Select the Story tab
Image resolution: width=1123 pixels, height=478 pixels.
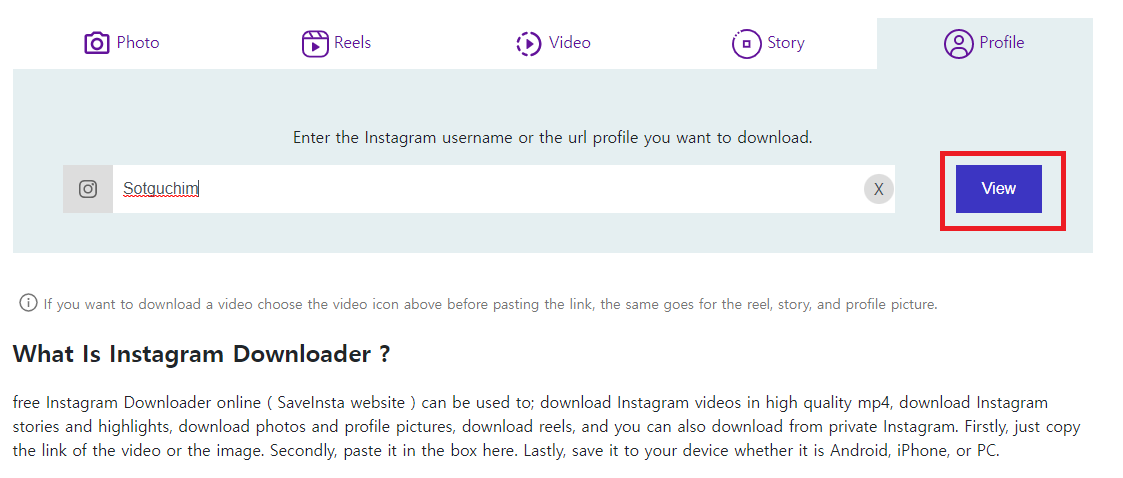pos(768,43)
